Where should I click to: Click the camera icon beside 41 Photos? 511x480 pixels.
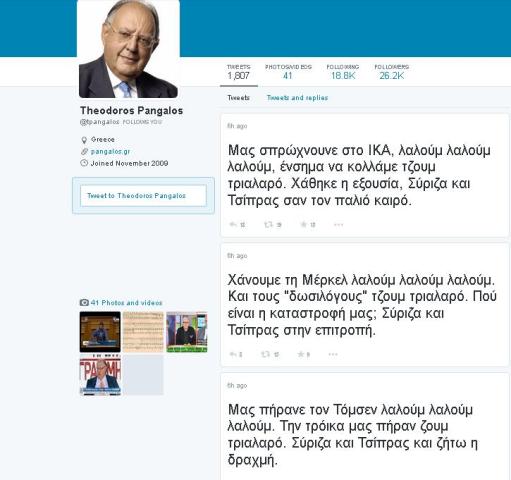click(84, 303)
